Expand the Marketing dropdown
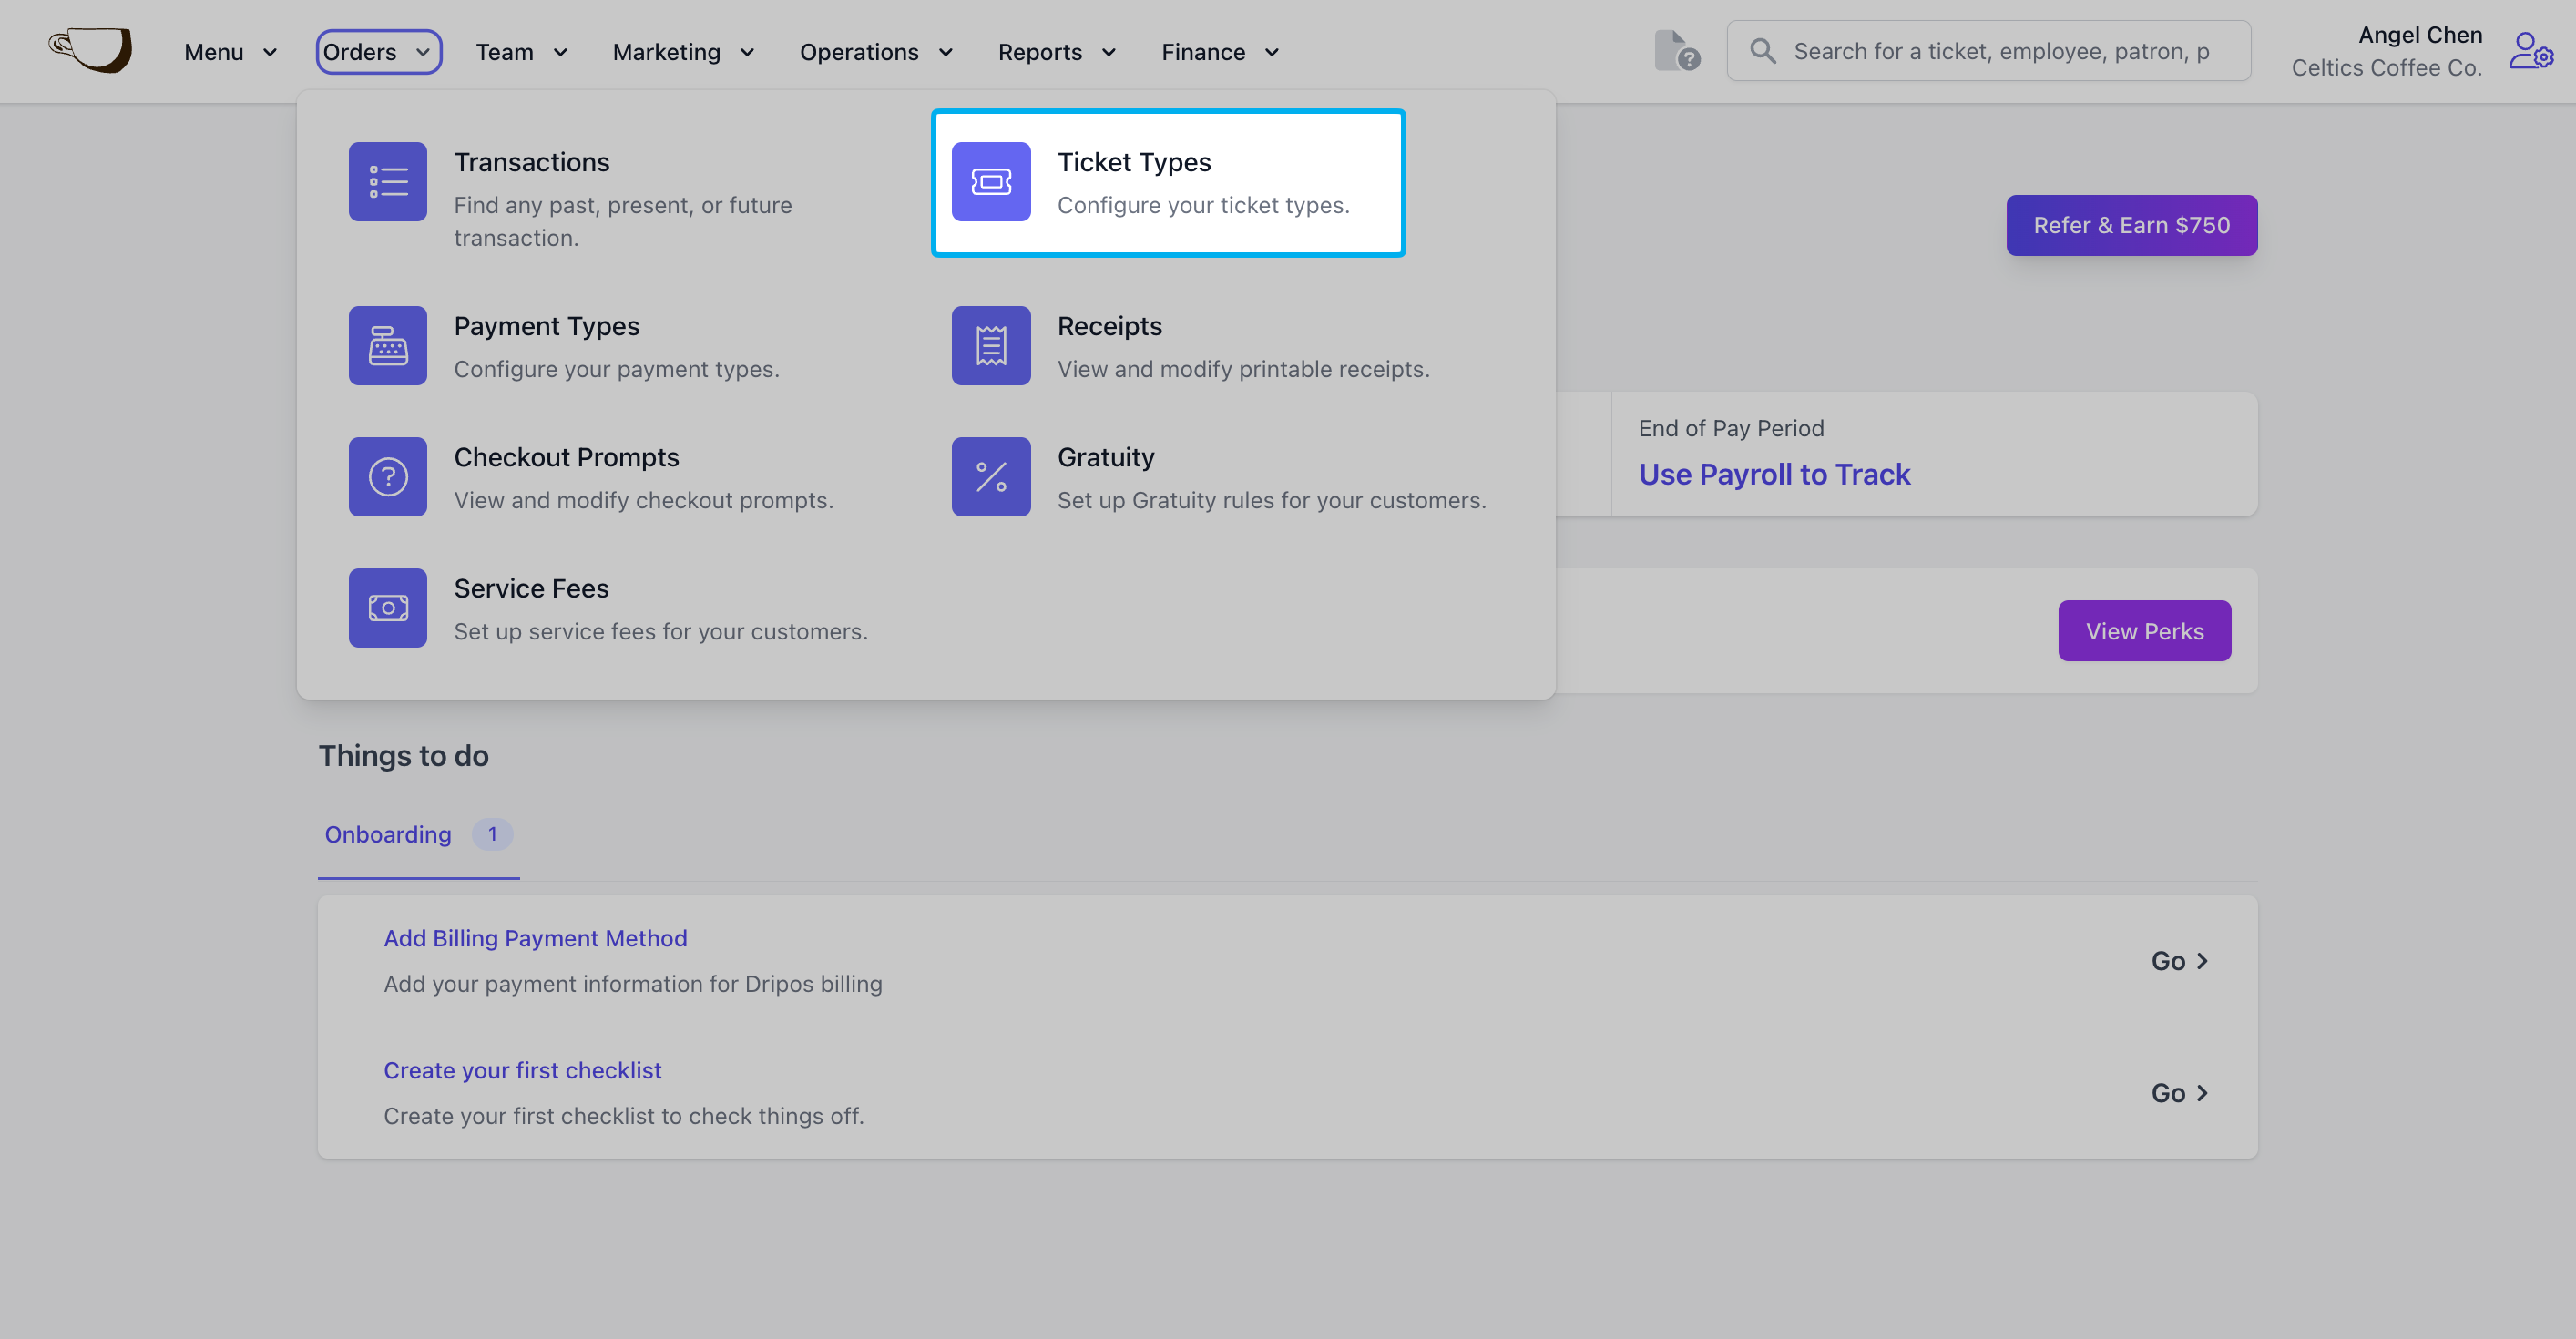Screen dimensions: 2576x1339 [x=683, y=52]
